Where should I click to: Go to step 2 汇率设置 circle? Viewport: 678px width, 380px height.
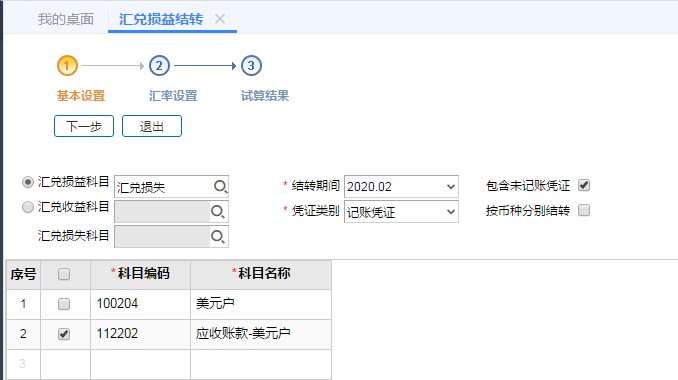[x=159, y=66]
